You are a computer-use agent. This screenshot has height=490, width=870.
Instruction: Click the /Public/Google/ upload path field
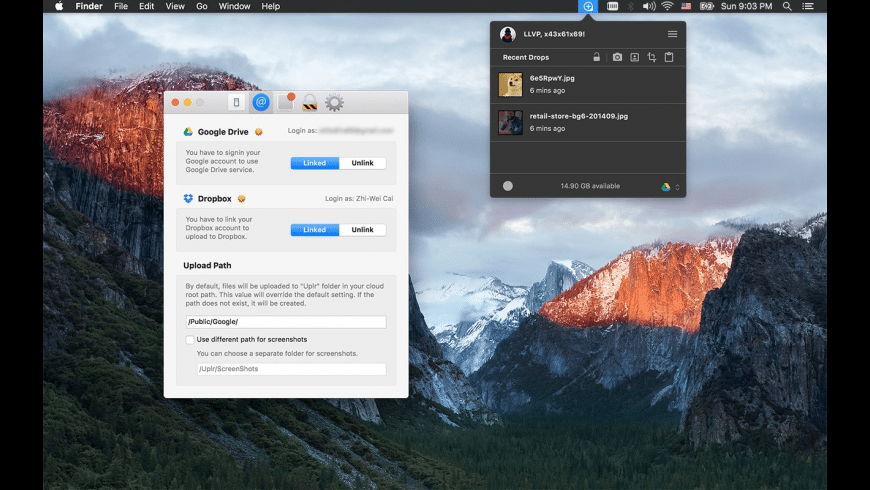point(286,321)
